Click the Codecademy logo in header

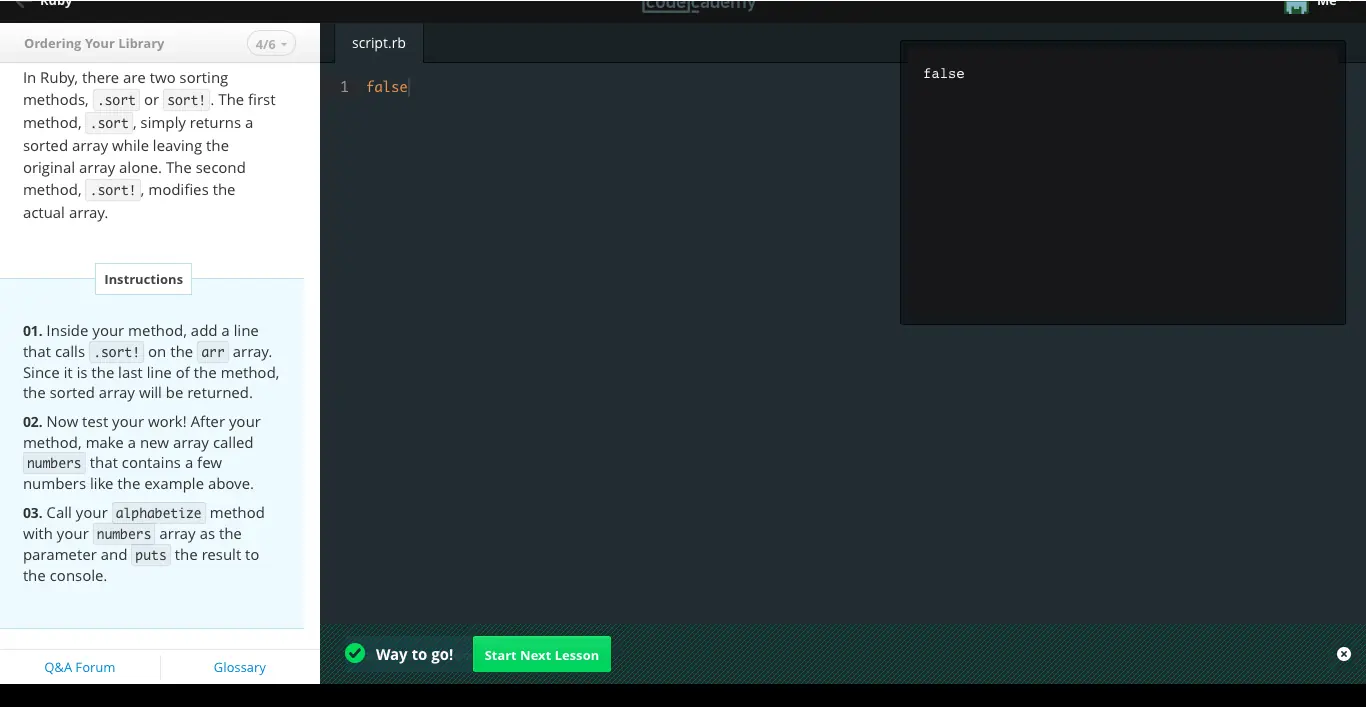[699, 6]
